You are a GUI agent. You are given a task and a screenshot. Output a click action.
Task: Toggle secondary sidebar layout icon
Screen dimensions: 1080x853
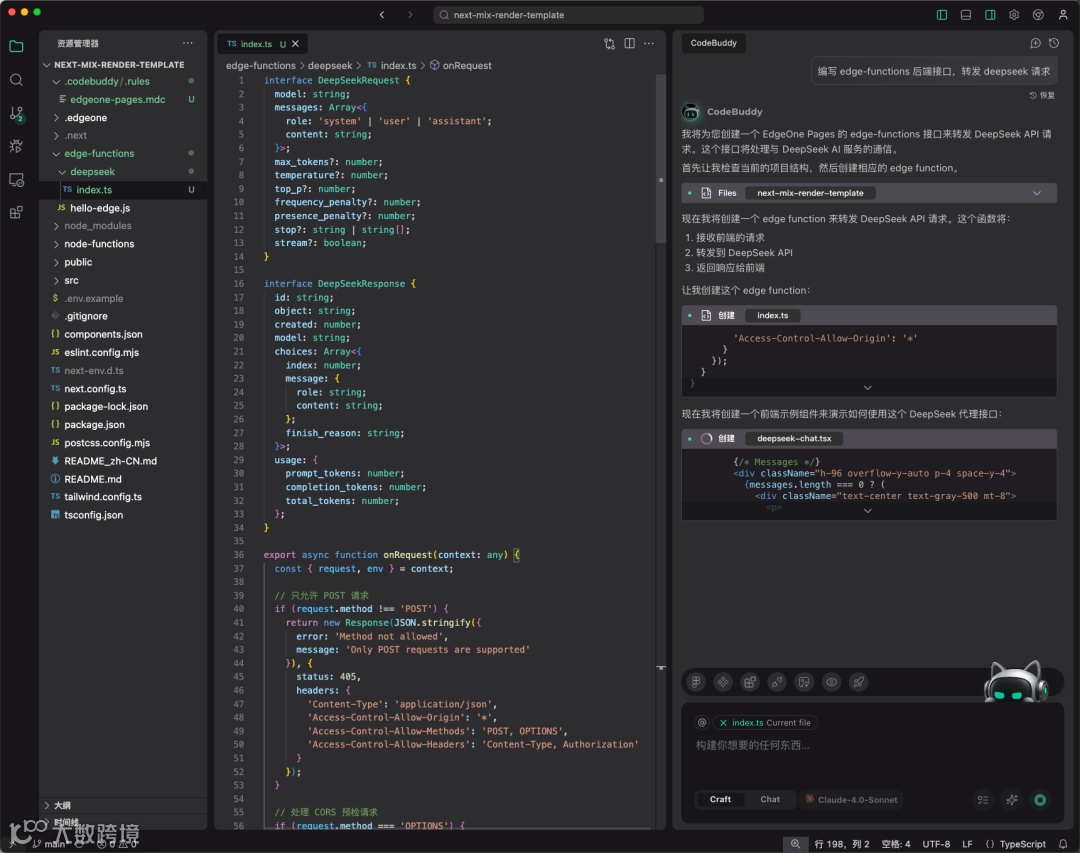(x=990, y=14)
